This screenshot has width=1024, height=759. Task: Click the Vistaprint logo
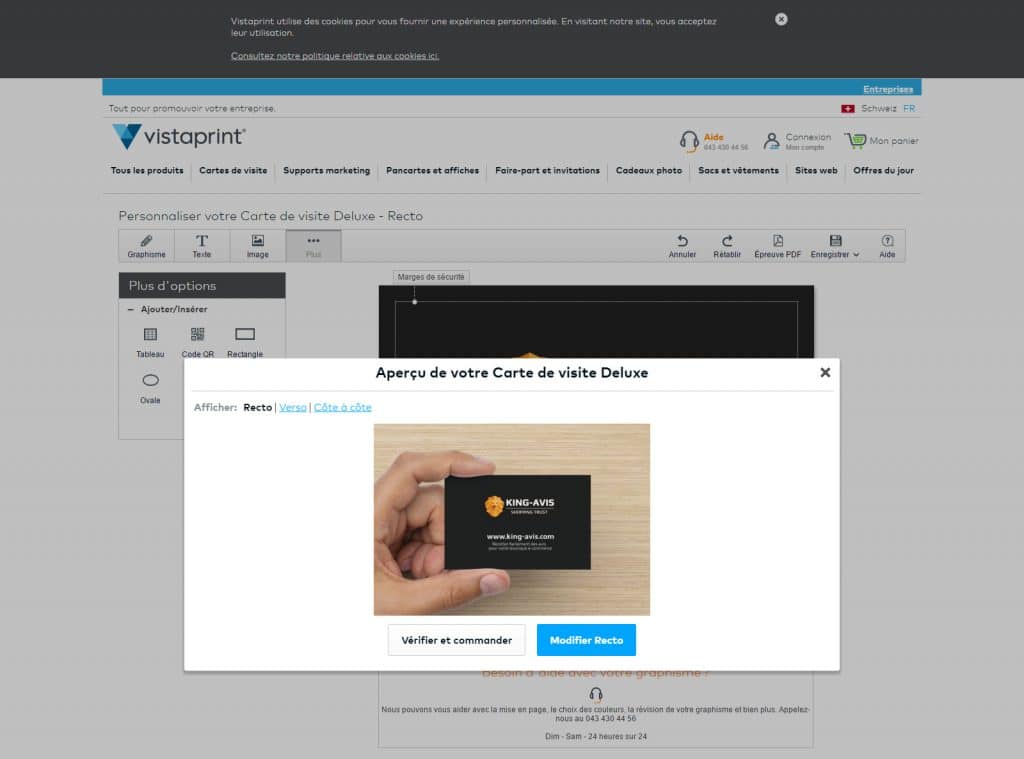179,137
